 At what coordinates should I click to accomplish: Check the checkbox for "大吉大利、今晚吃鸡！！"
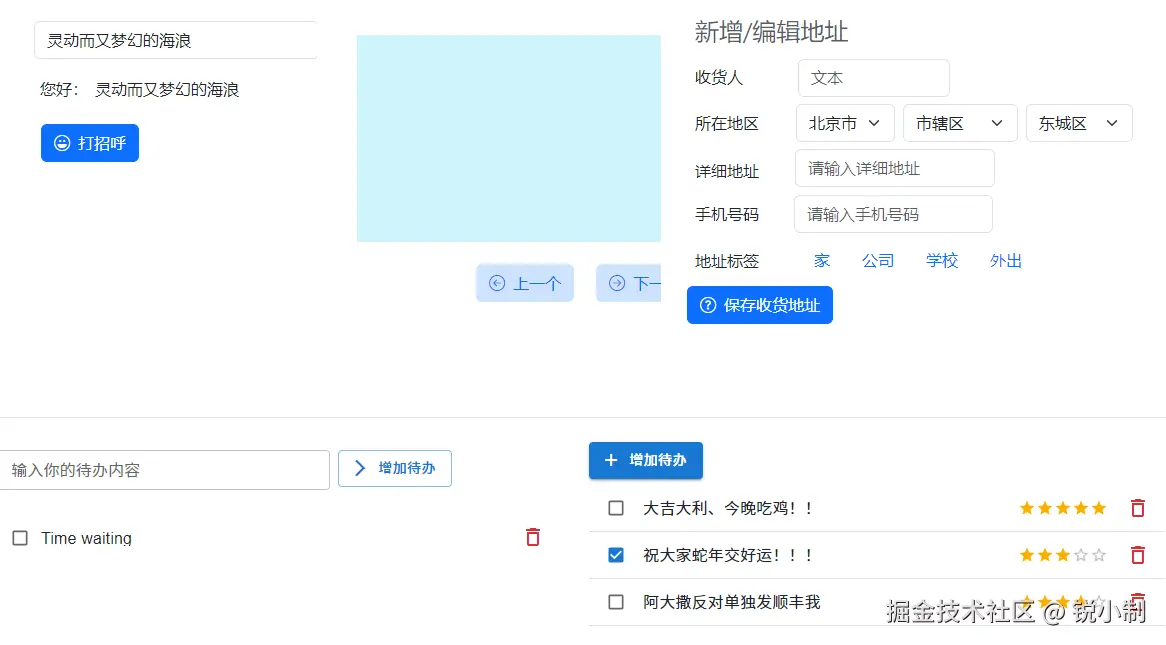tap(615, 507)
